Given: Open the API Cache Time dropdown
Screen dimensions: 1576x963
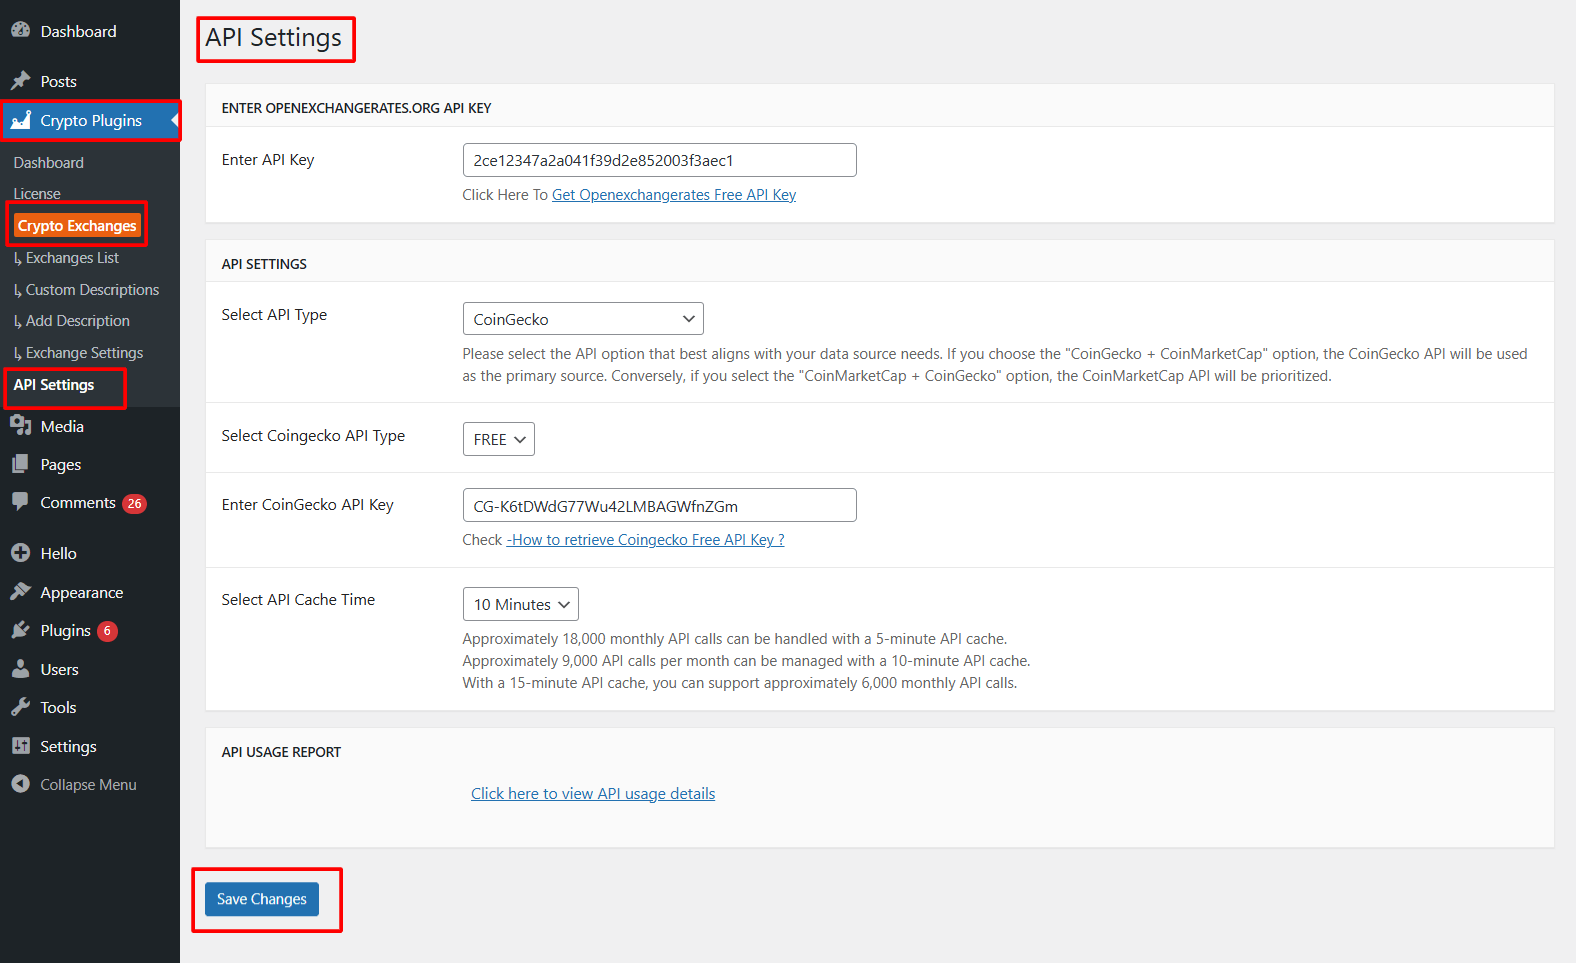Looking at the screenshot, I should (520, 604).
